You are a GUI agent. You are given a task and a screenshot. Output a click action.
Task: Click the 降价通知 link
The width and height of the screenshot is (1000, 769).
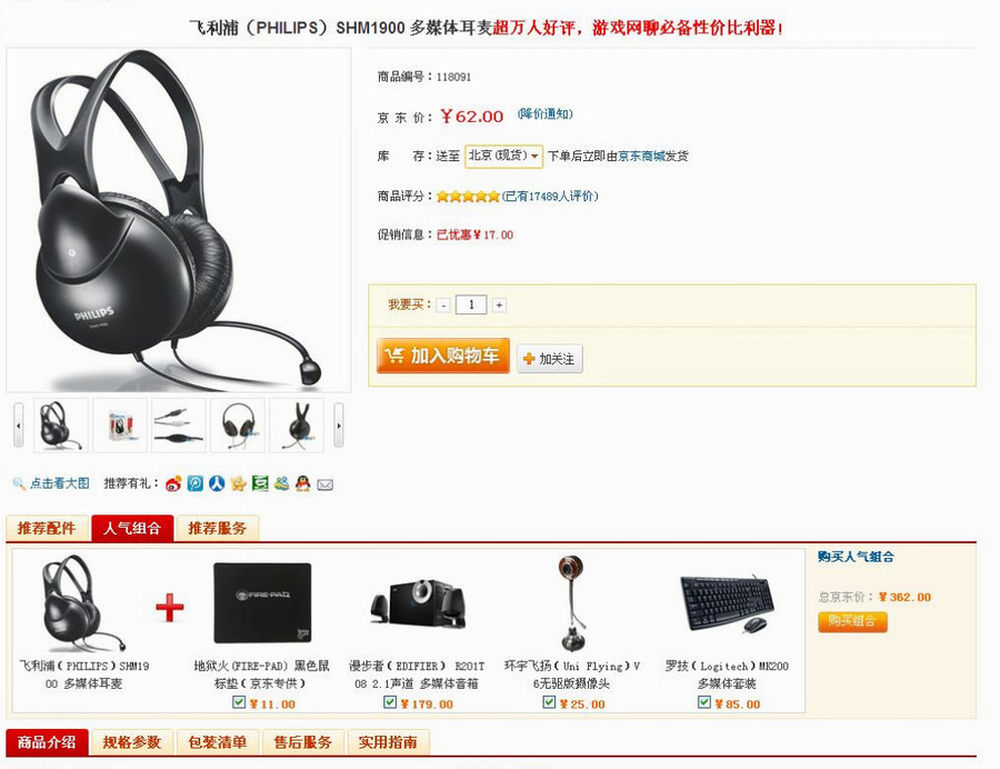pyautogui.click(x=545, y=114)
